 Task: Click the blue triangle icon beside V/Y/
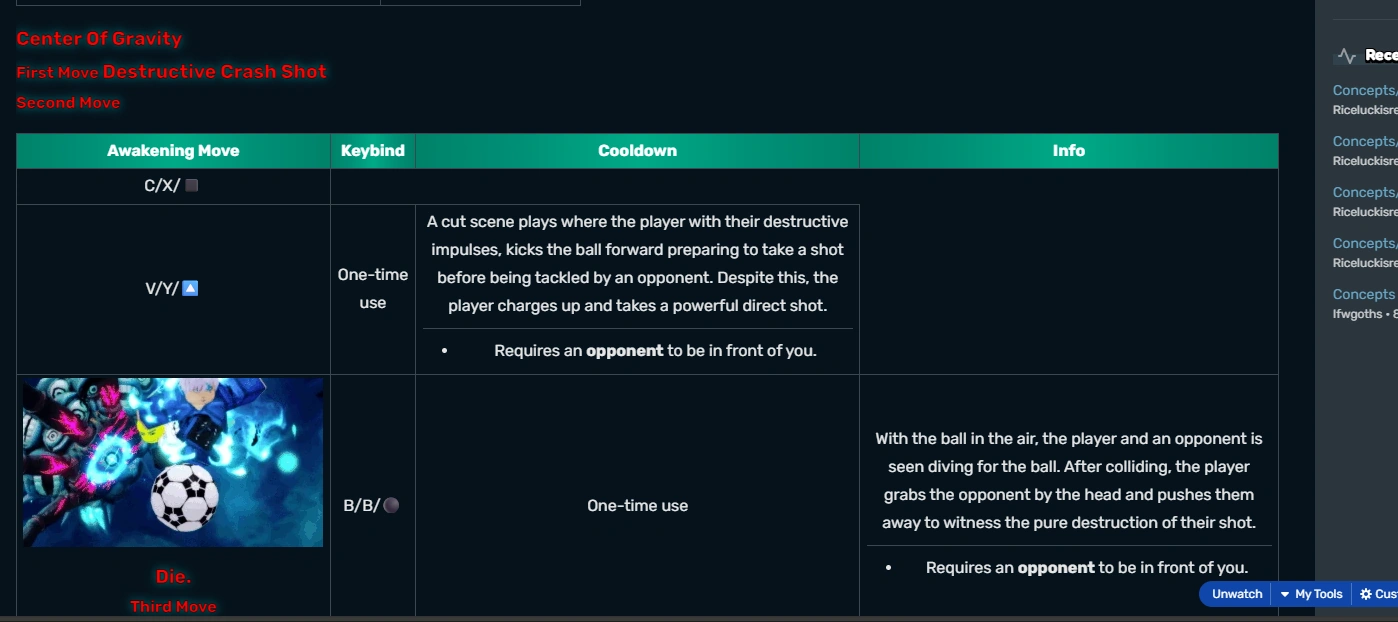pos(190,289)
